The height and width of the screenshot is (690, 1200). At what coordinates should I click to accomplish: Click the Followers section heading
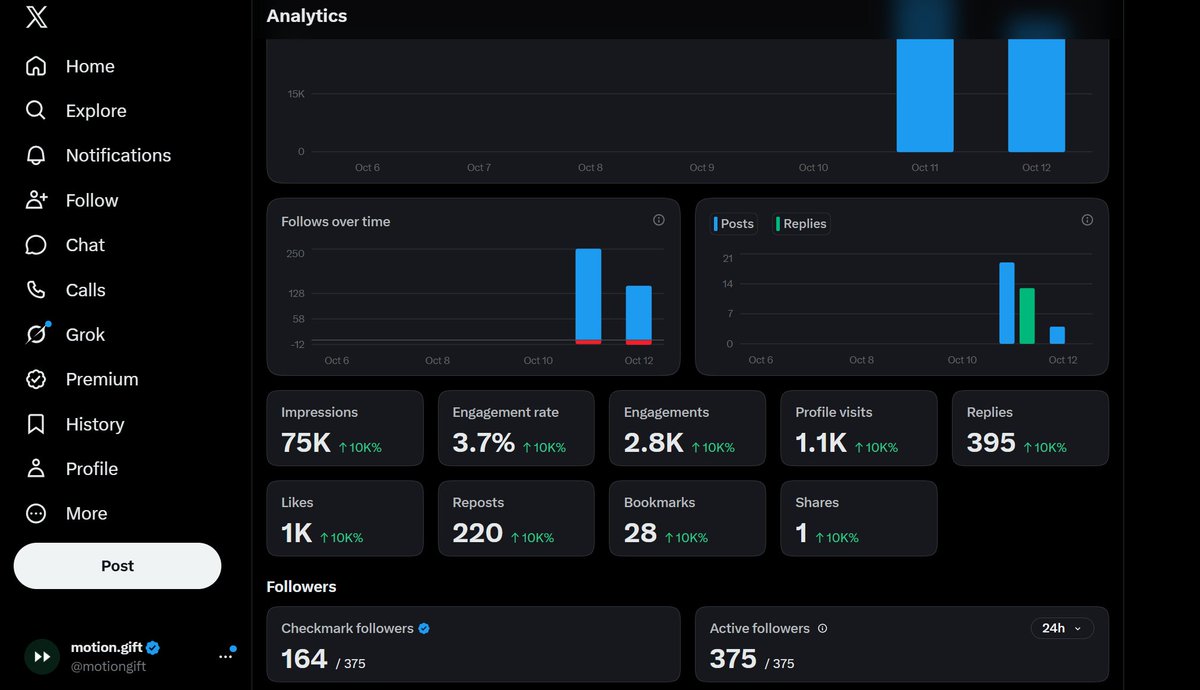tap(302, 587)
